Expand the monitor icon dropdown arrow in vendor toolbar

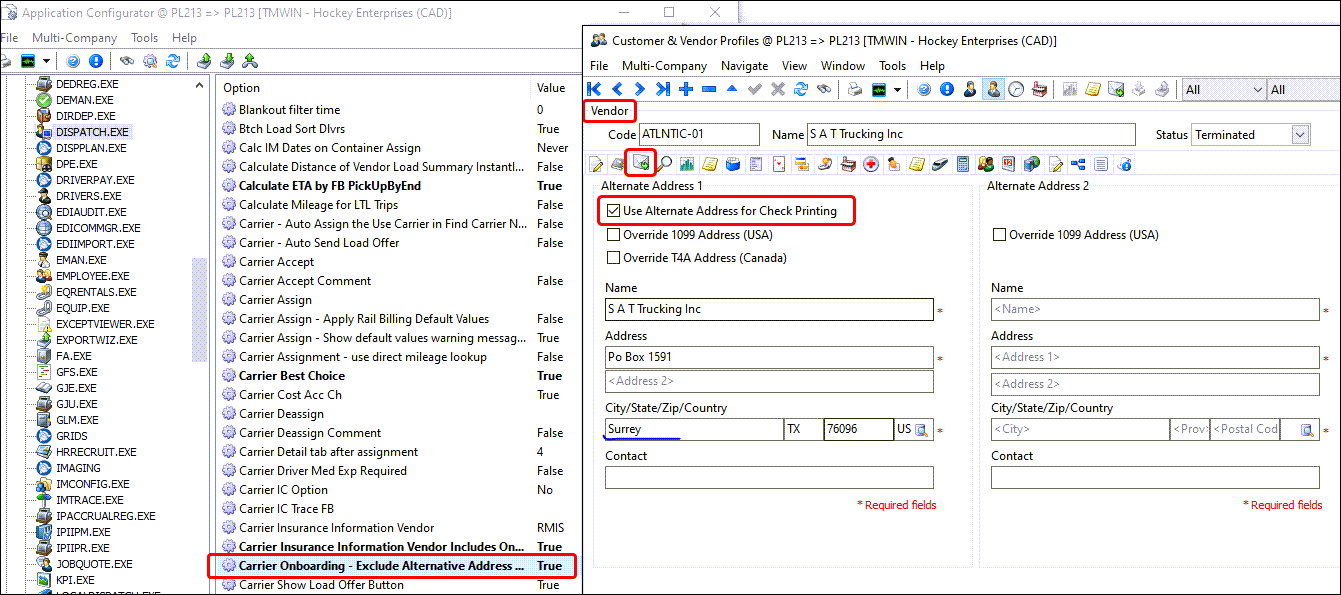[x=897, y=90]
